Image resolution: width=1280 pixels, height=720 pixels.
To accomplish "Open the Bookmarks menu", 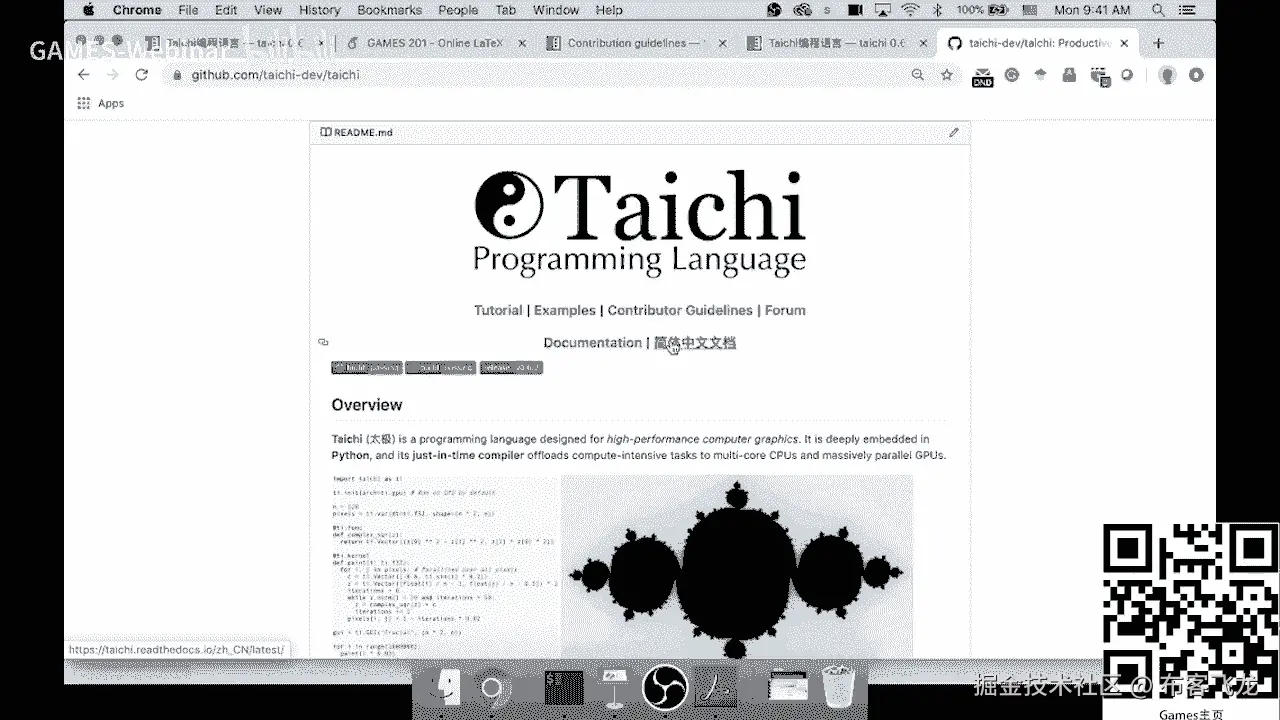I will 388,10.
